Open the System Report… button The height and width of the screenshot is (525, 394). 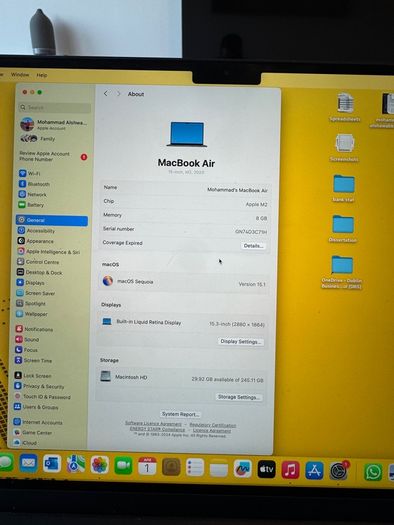[x=180, y=414]
